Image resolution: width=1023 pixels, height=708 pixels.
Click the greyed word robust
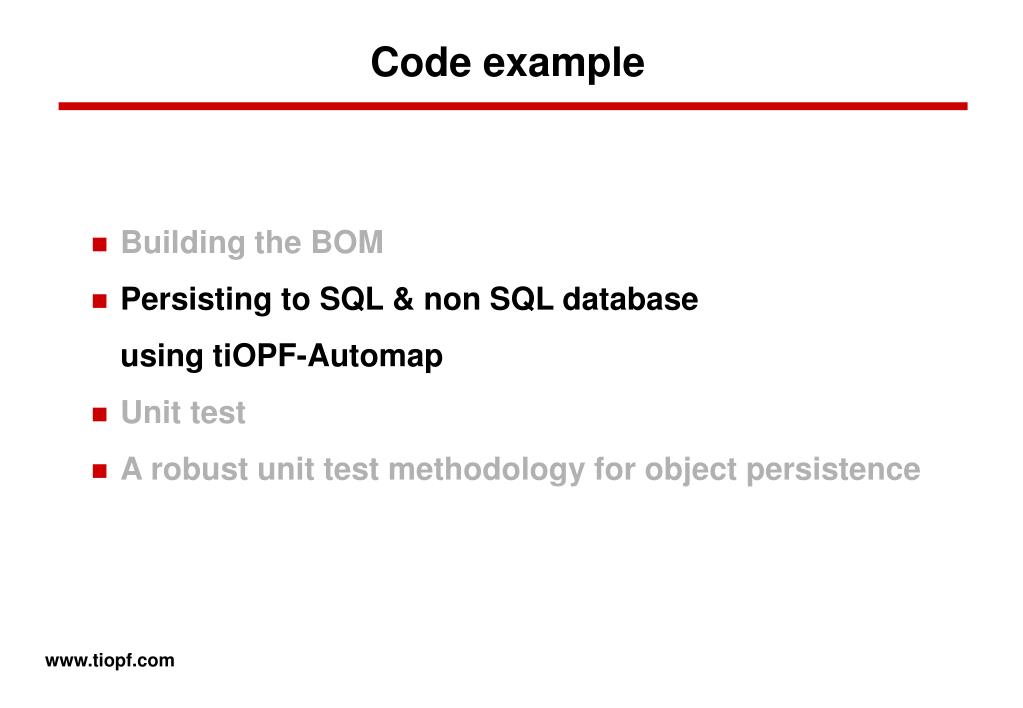tap(199, 469)
